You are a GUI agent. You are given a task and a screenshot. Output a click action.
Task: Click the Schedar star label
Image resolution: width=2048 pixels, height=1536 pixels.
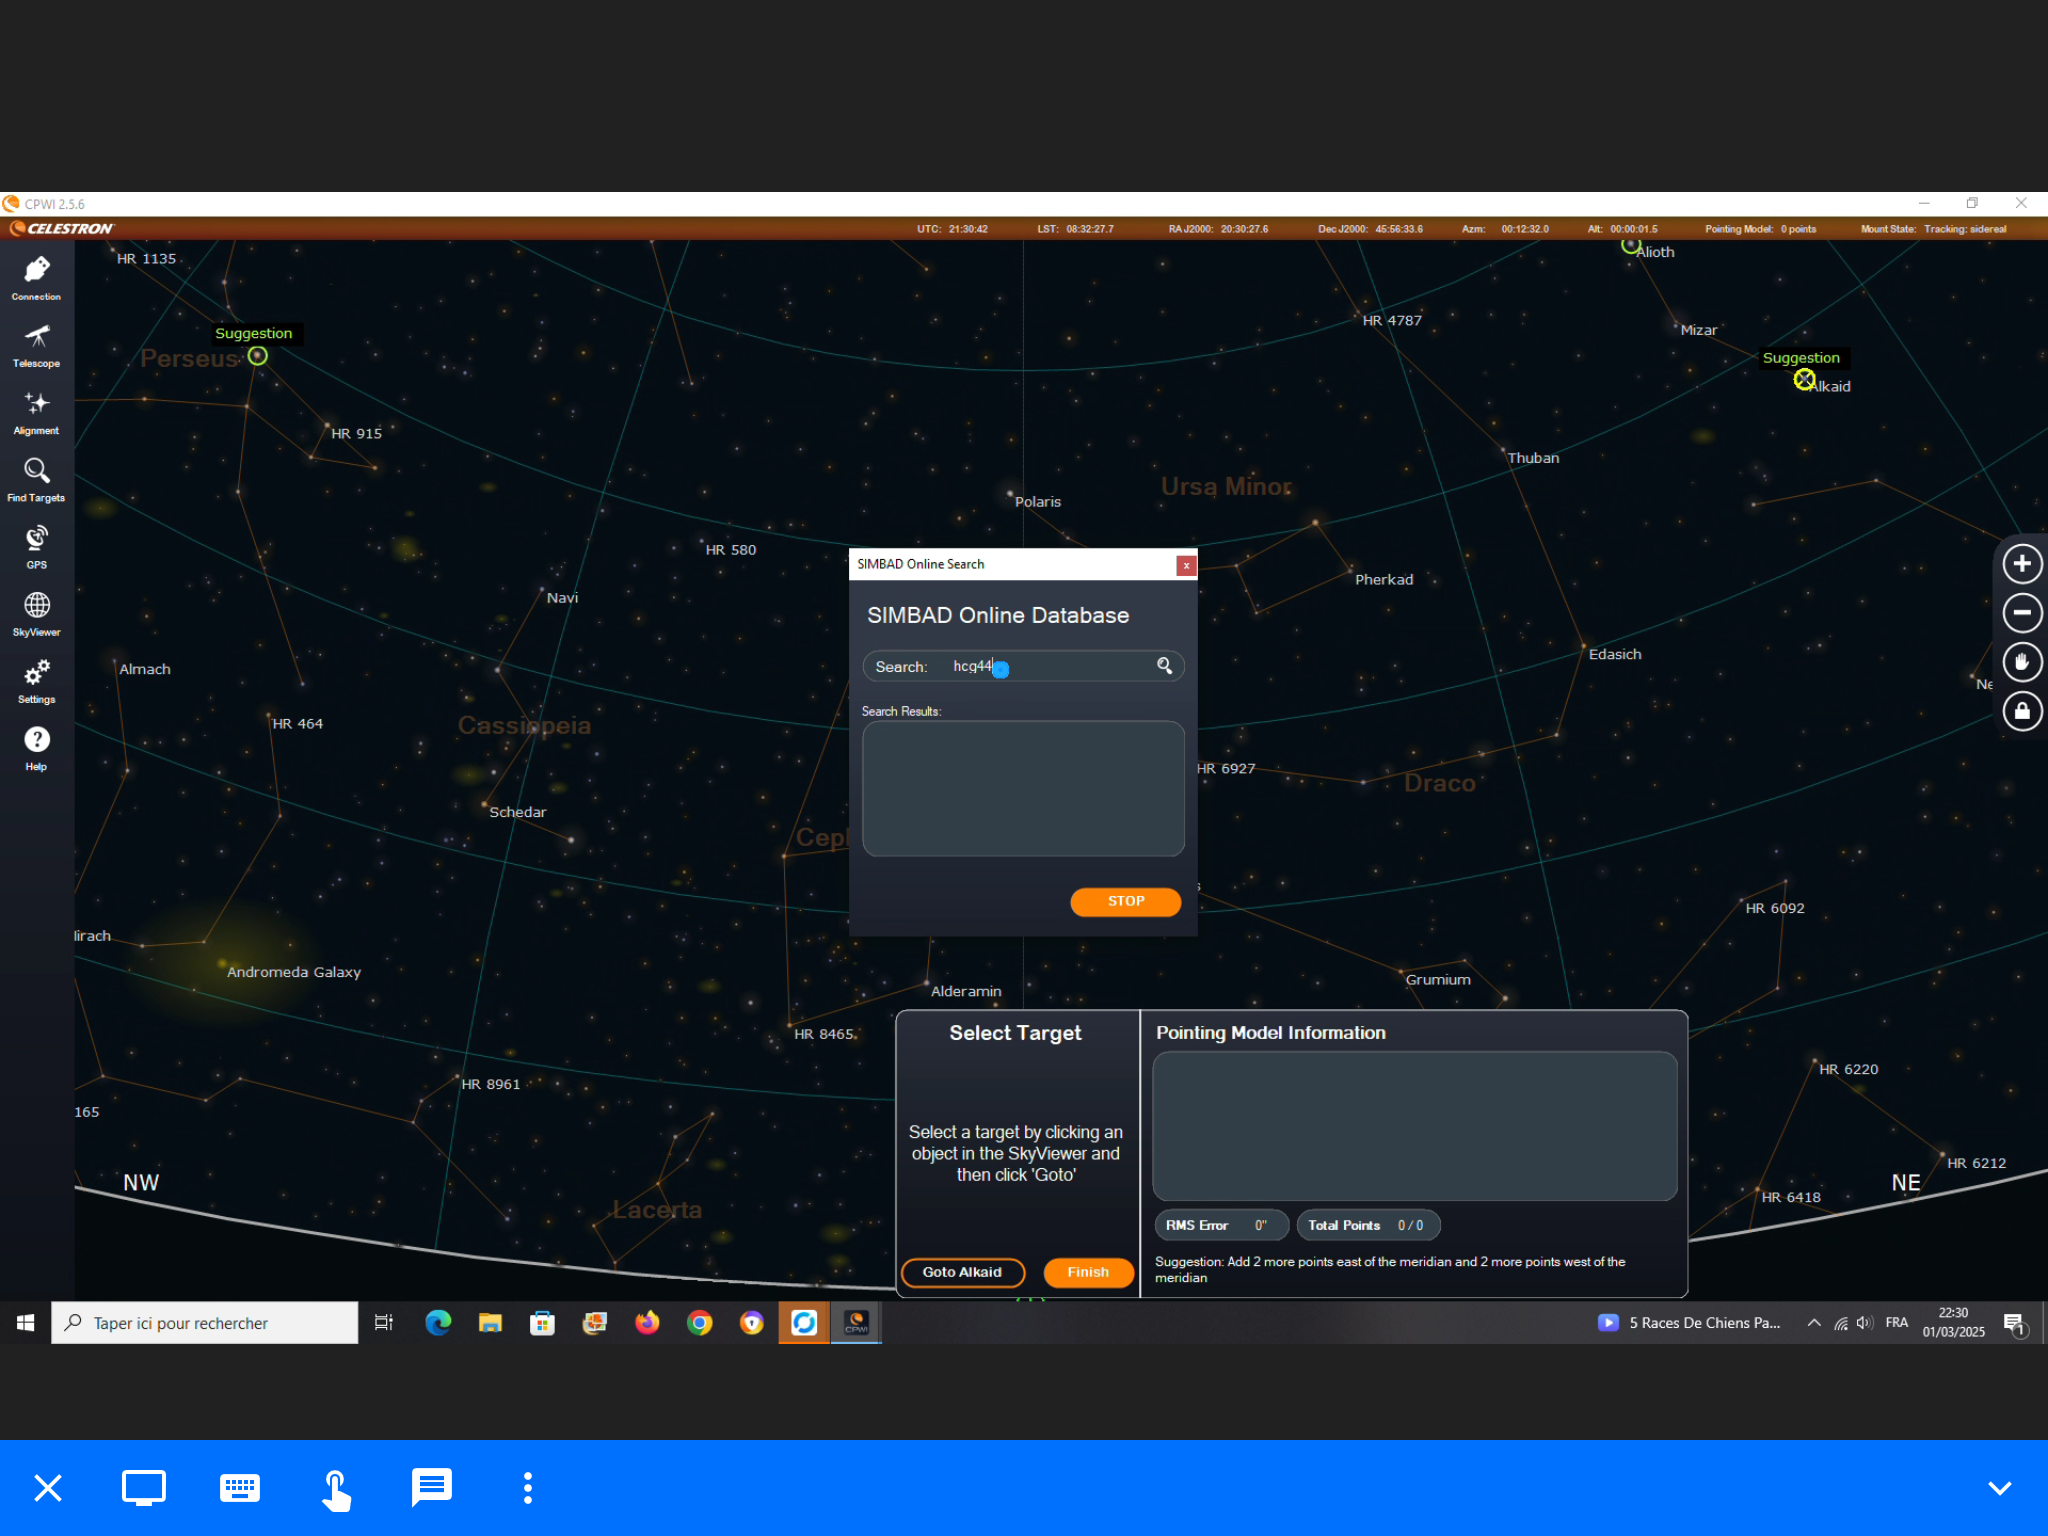[517, 812]
